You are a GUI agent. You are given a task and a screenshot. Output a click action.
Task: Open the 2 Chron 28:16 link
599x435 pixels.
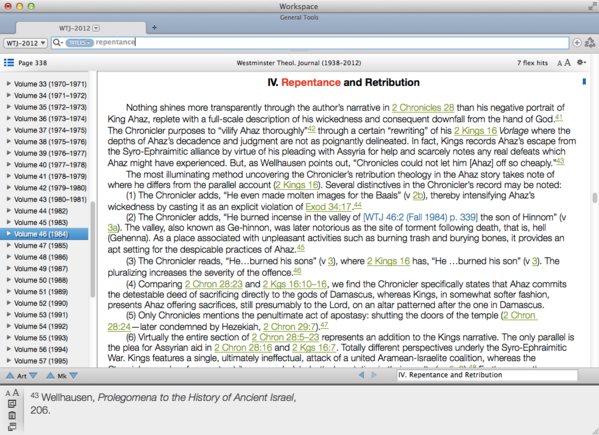click(243, 348)
